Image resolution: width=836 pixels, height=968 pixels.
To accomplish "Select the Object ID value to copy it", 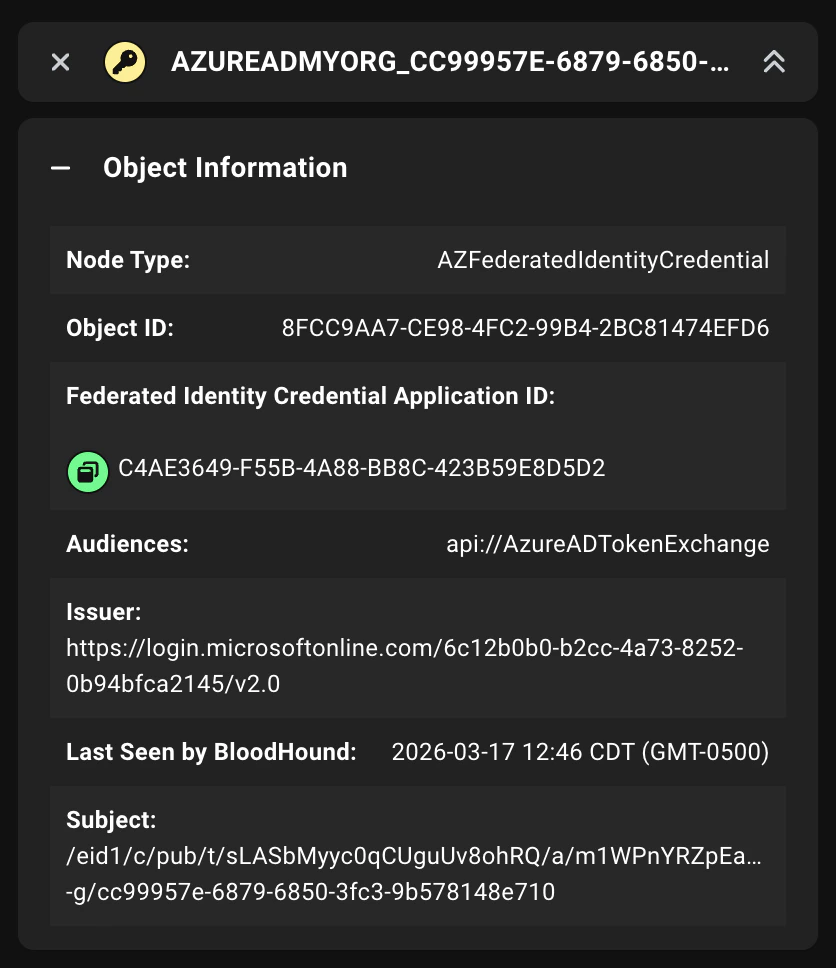I will (524, 327).
